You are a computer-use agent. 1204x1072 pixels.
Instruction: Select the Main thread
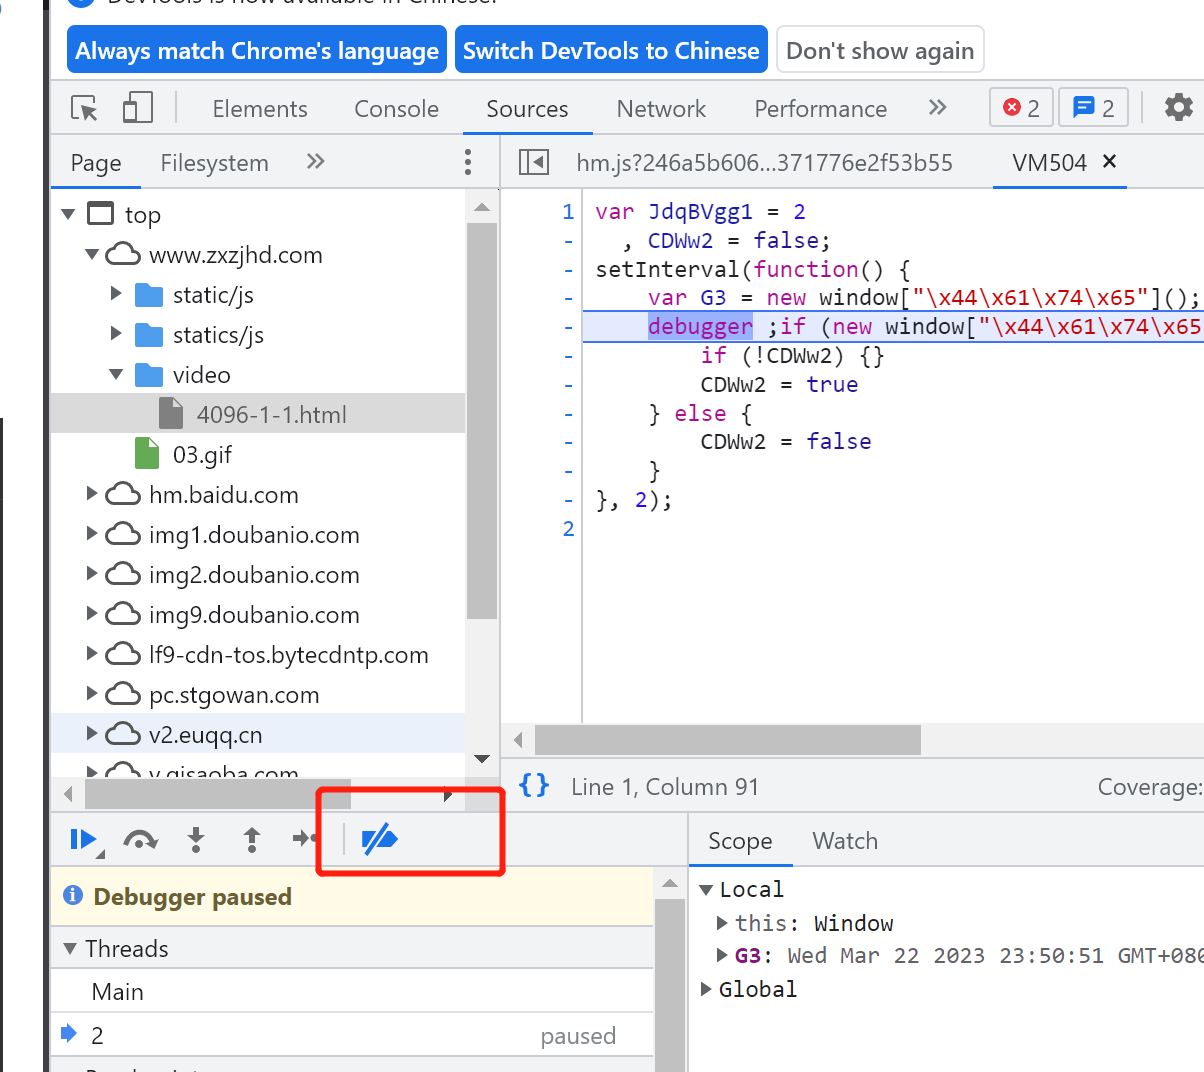(352, 991)
